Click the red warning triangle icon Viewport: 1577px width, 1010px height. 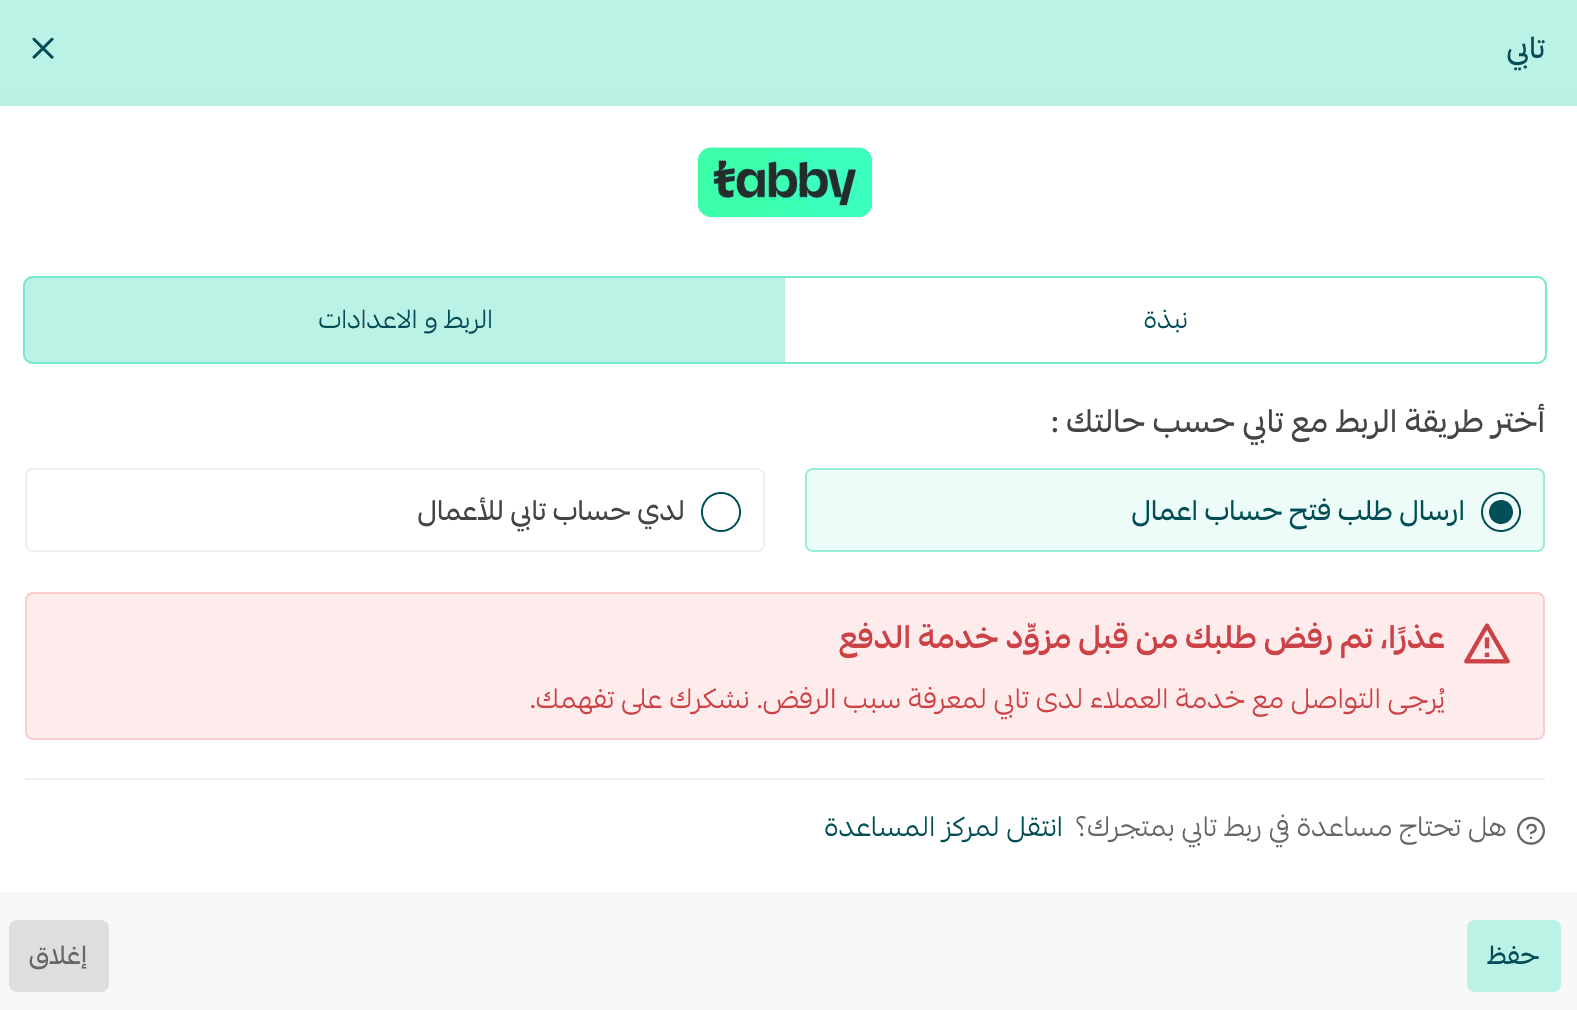(x=1486, y=645)
